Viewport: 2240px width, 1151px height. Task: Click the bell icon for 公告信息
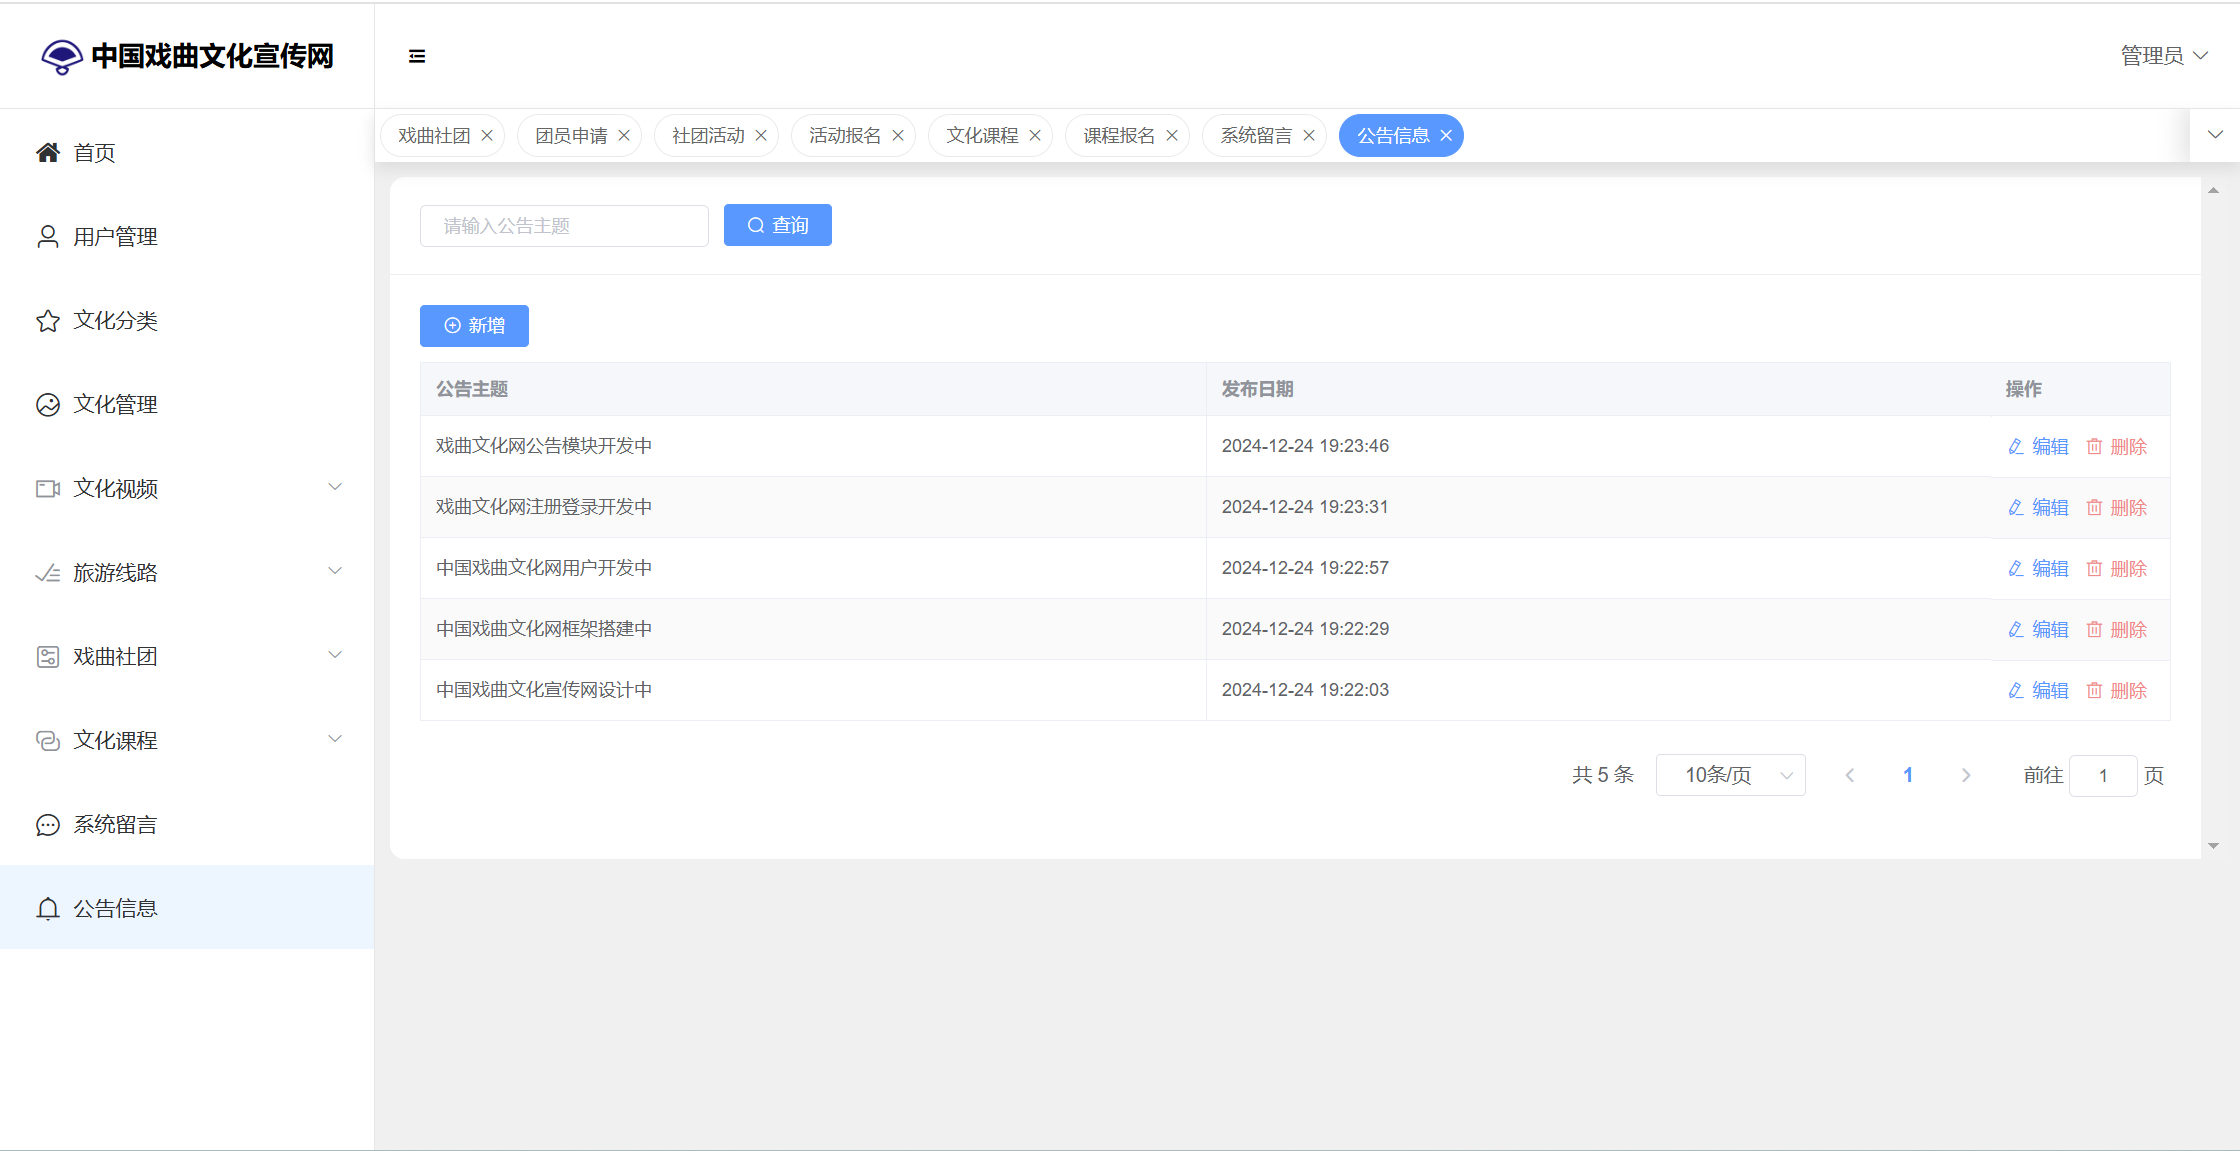48,908
